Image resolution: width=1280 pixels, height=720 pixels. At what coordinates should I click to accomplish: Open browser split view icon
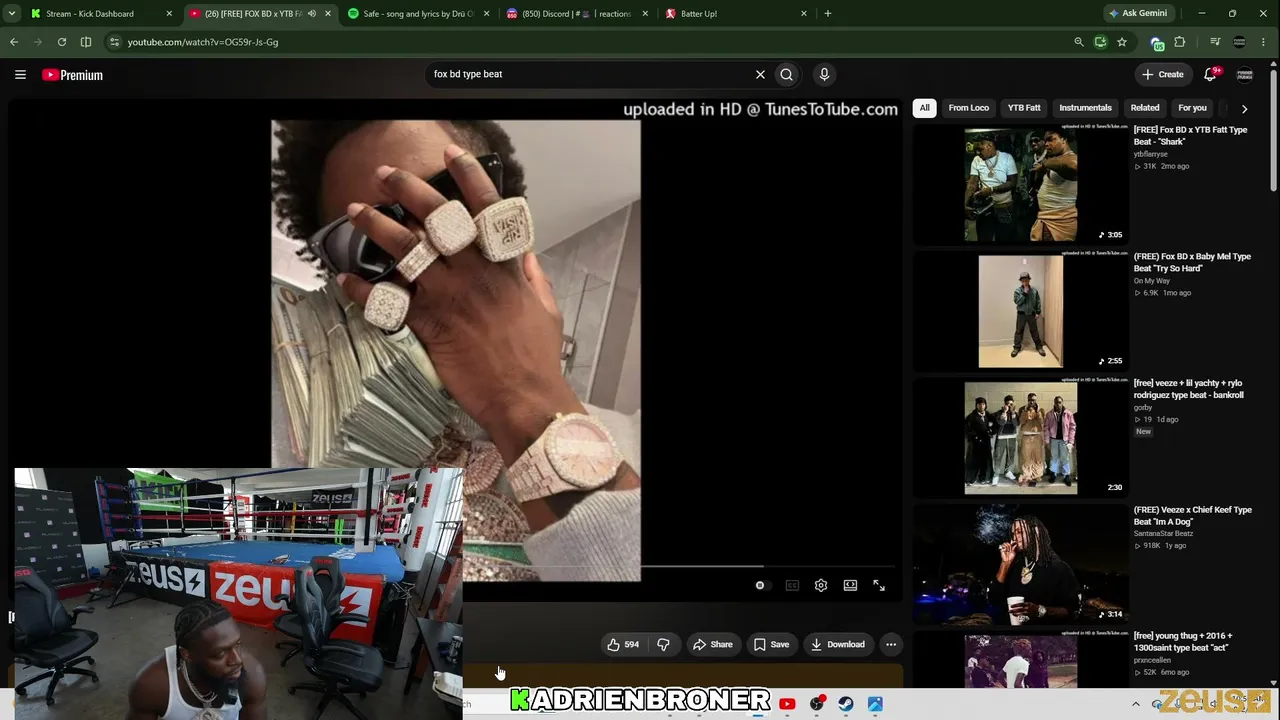86,42
